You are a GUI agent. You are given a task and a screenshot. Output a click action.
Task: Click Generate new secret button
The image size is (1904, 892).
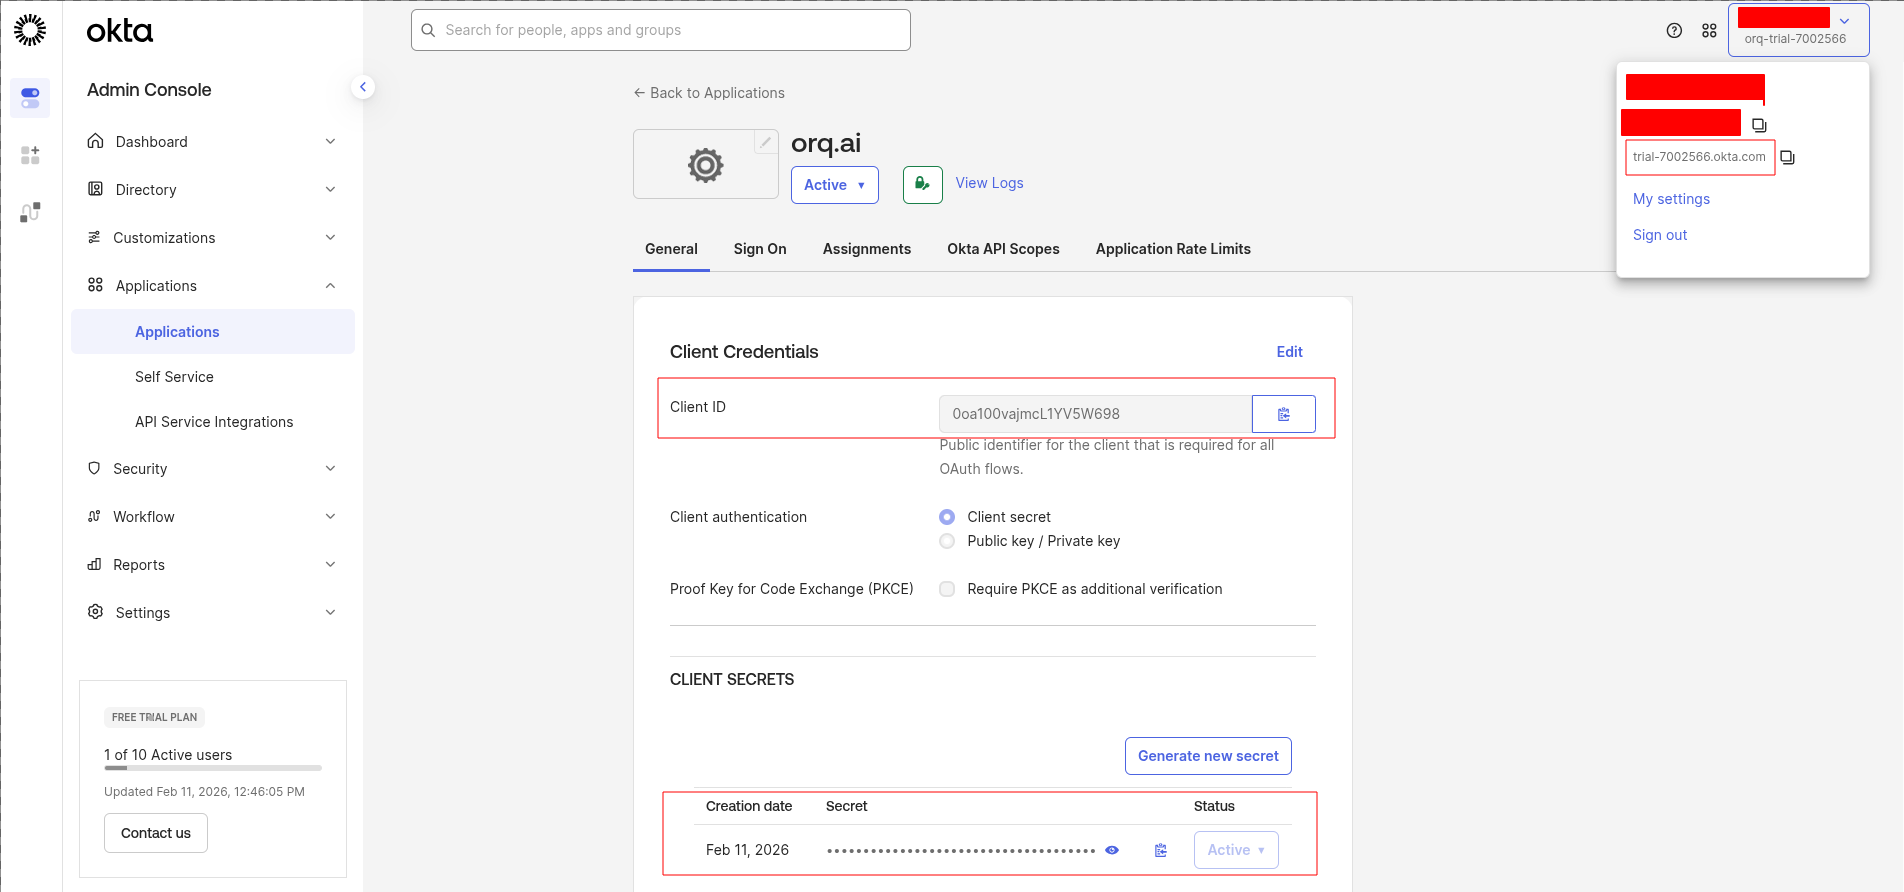(x=1208, y=756)
